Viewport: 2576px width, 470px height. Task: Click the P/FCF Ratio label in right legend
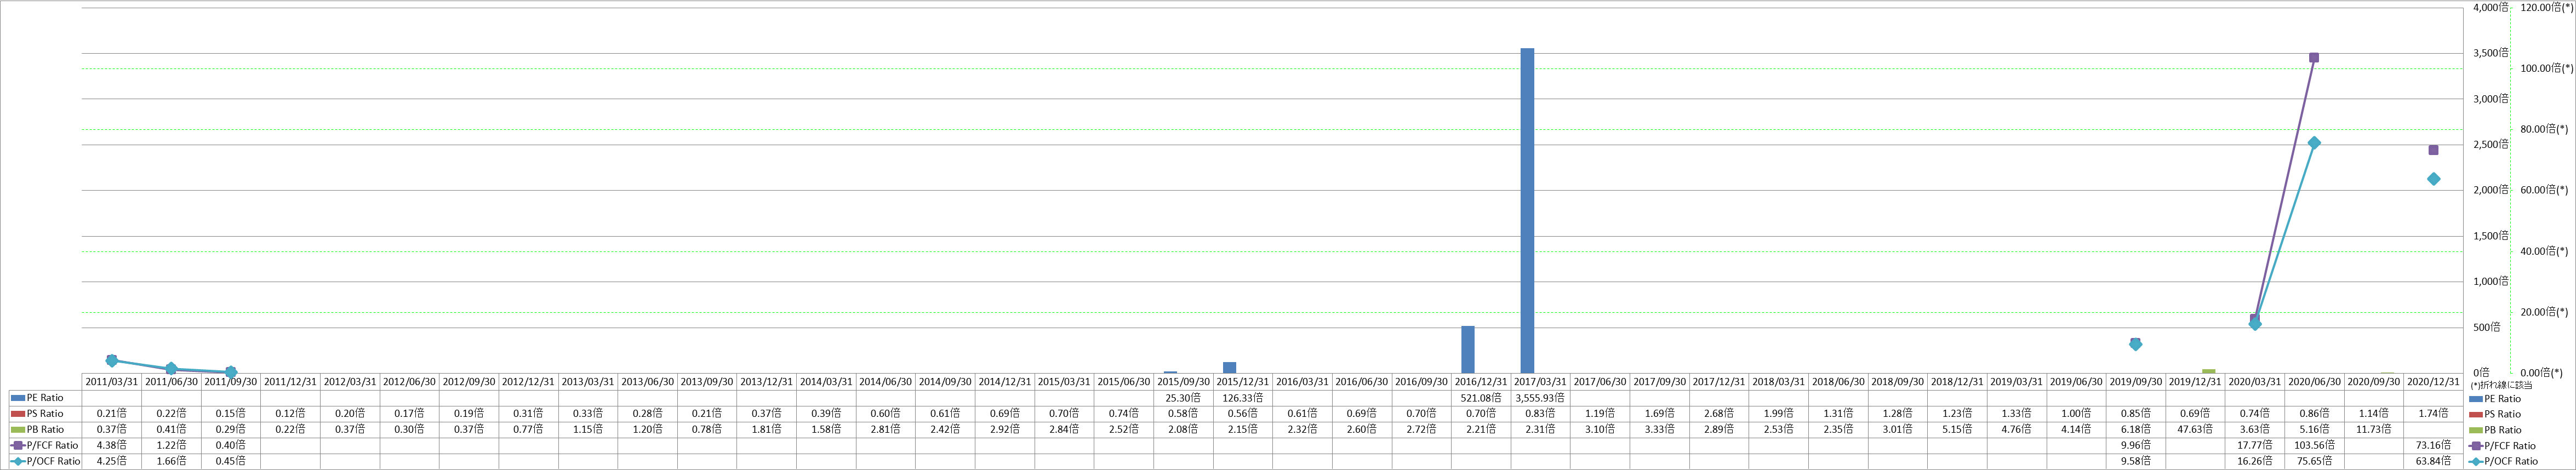pos(2510,446)
